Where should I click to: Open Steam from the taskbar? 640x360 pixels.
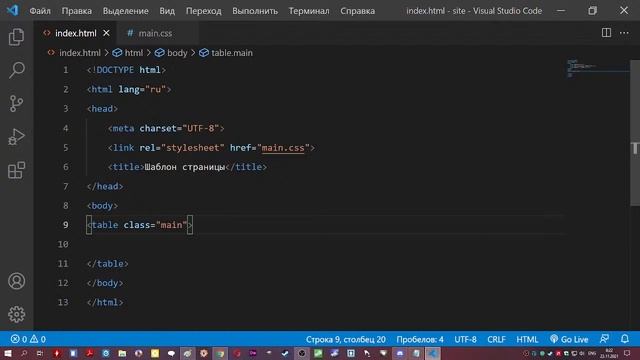(285, 353)
